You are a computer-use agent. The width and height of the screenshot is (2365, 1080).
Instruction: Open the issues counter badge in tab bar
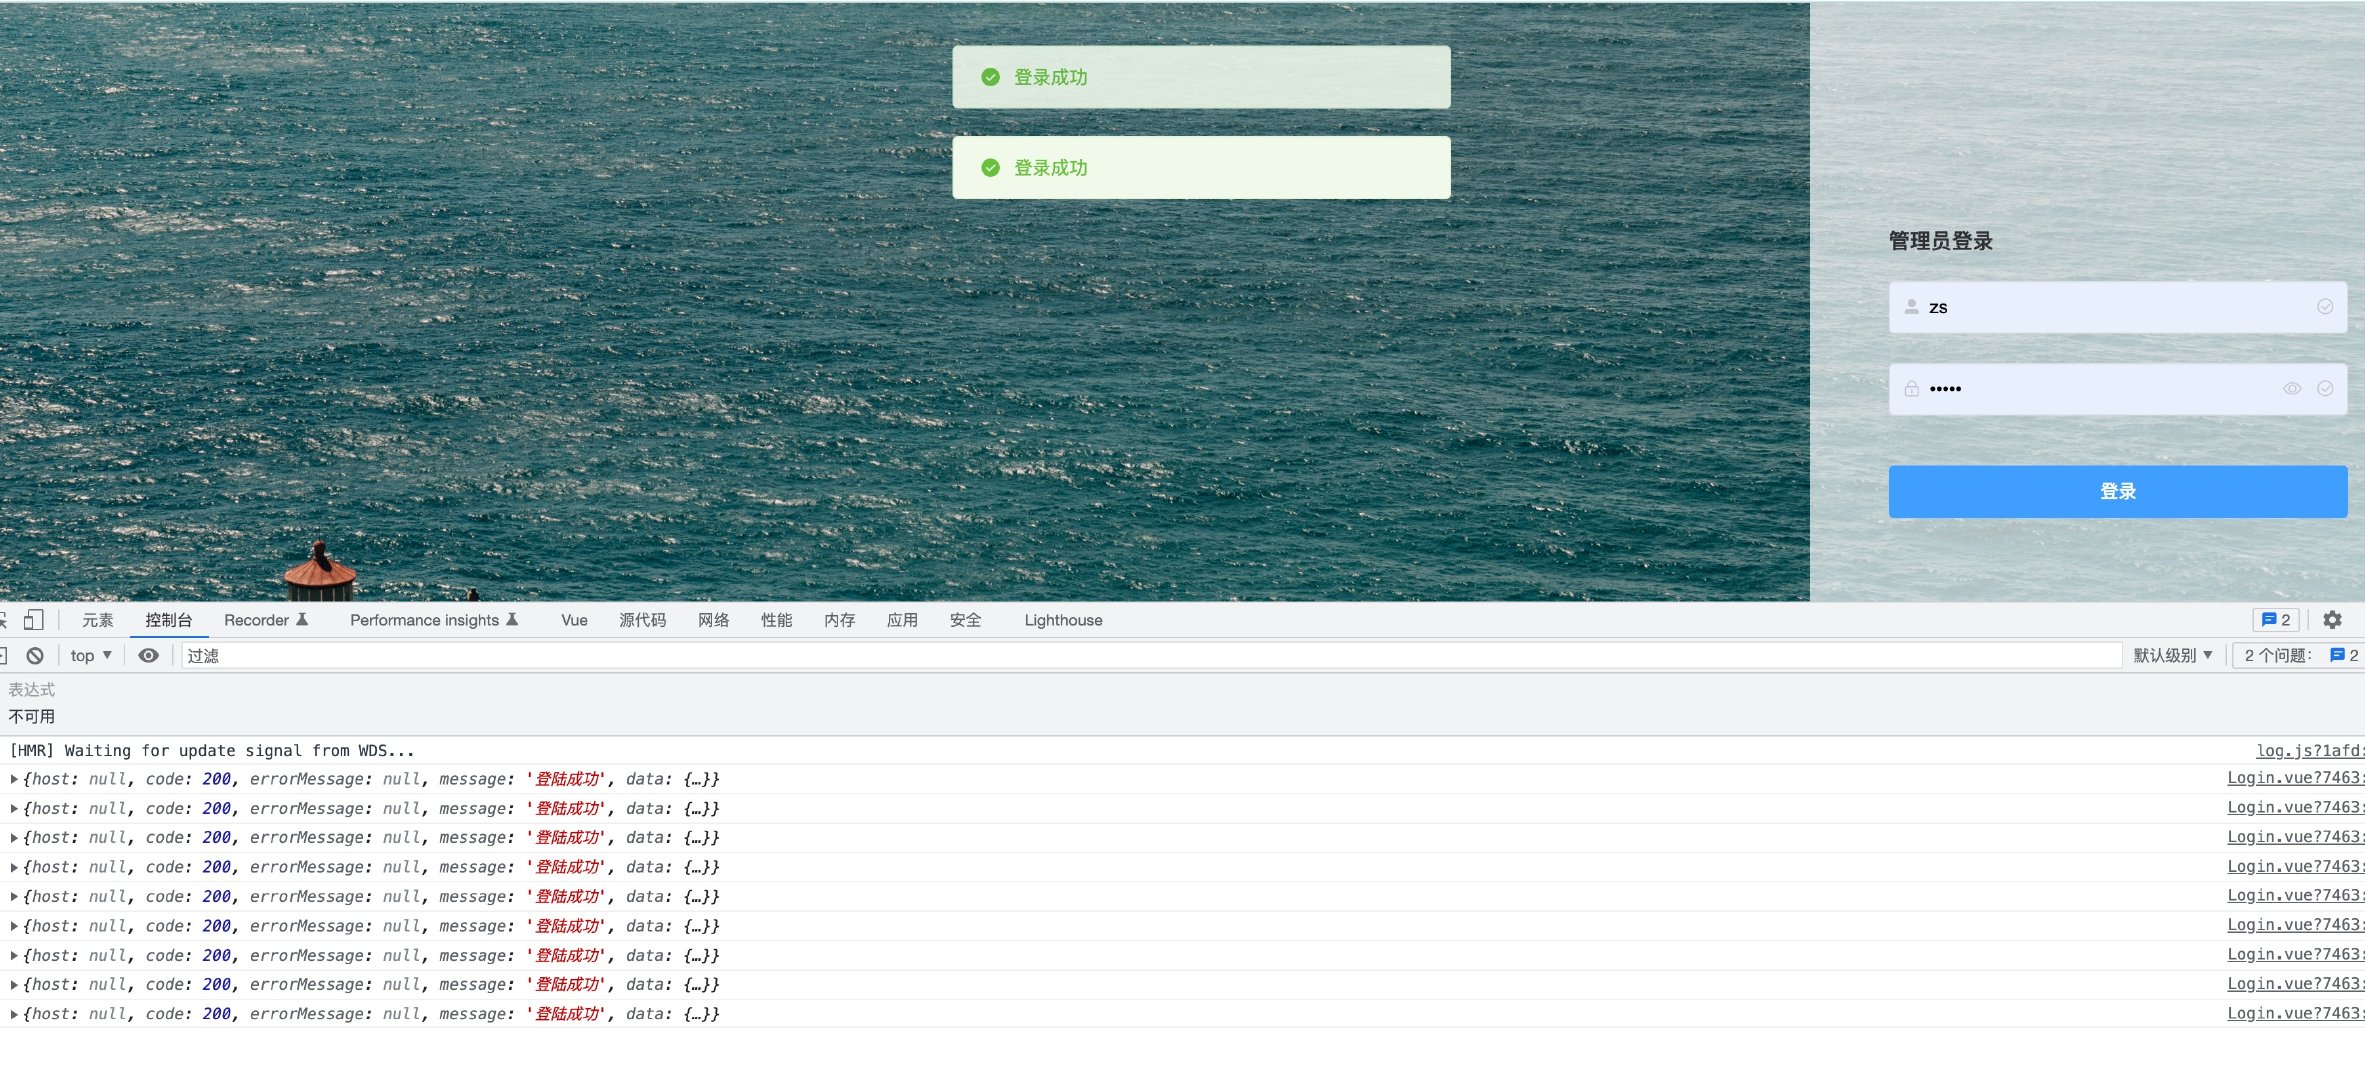(x=2276, y=620)
